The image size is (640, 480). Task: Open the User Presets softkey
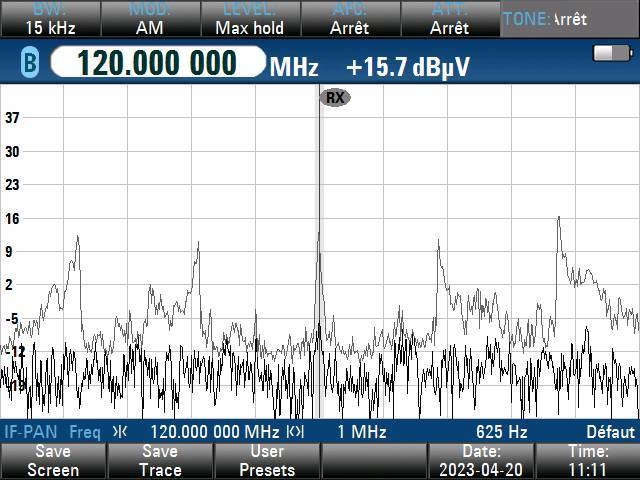[x=267, y=461]
